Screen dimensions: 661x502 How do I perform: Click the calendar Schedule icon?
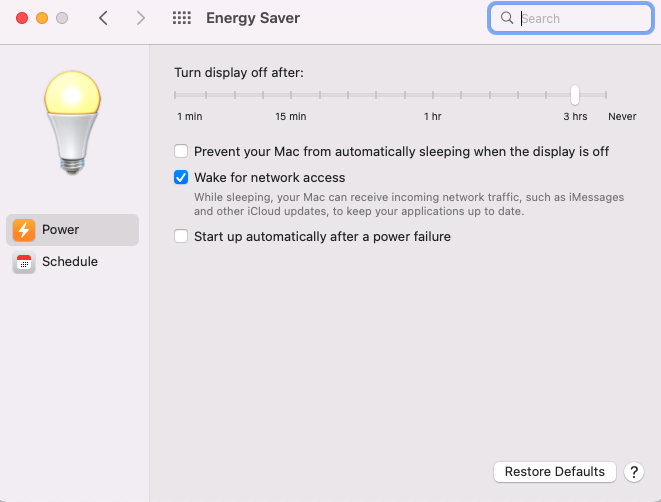coord(24,262)
